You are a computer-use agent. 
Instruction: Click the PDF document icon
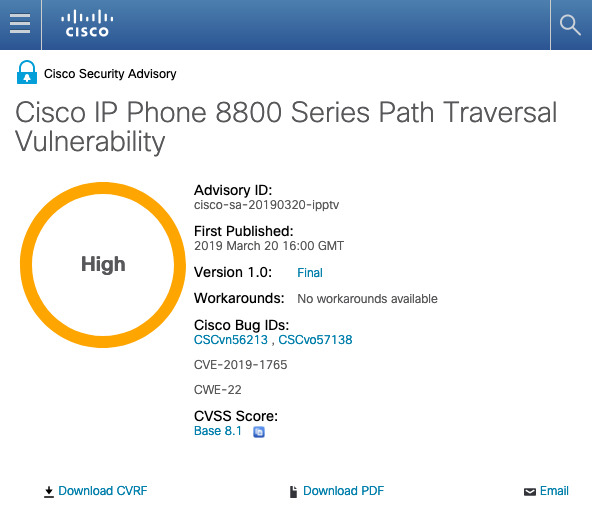coord(293,492)
